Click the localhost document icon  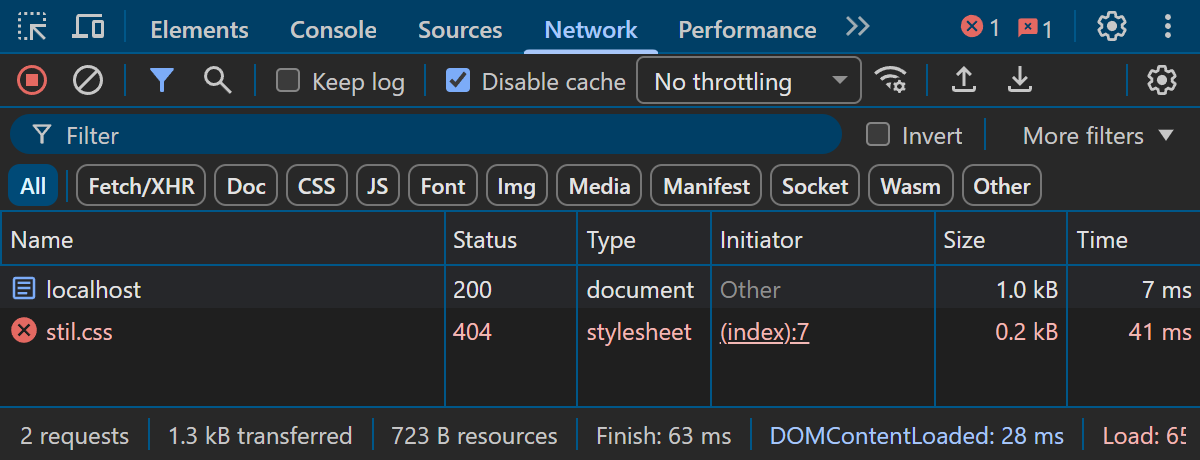pyautogui.click(x=23, y=290)
